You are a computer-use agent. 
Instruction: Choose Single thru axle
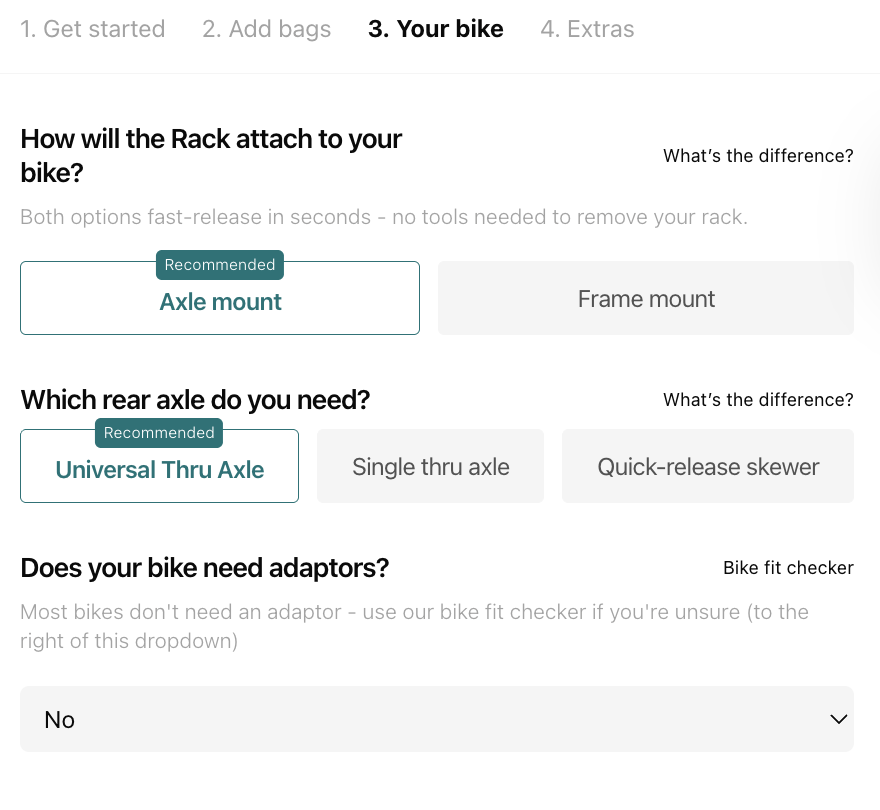pos(430,466)
